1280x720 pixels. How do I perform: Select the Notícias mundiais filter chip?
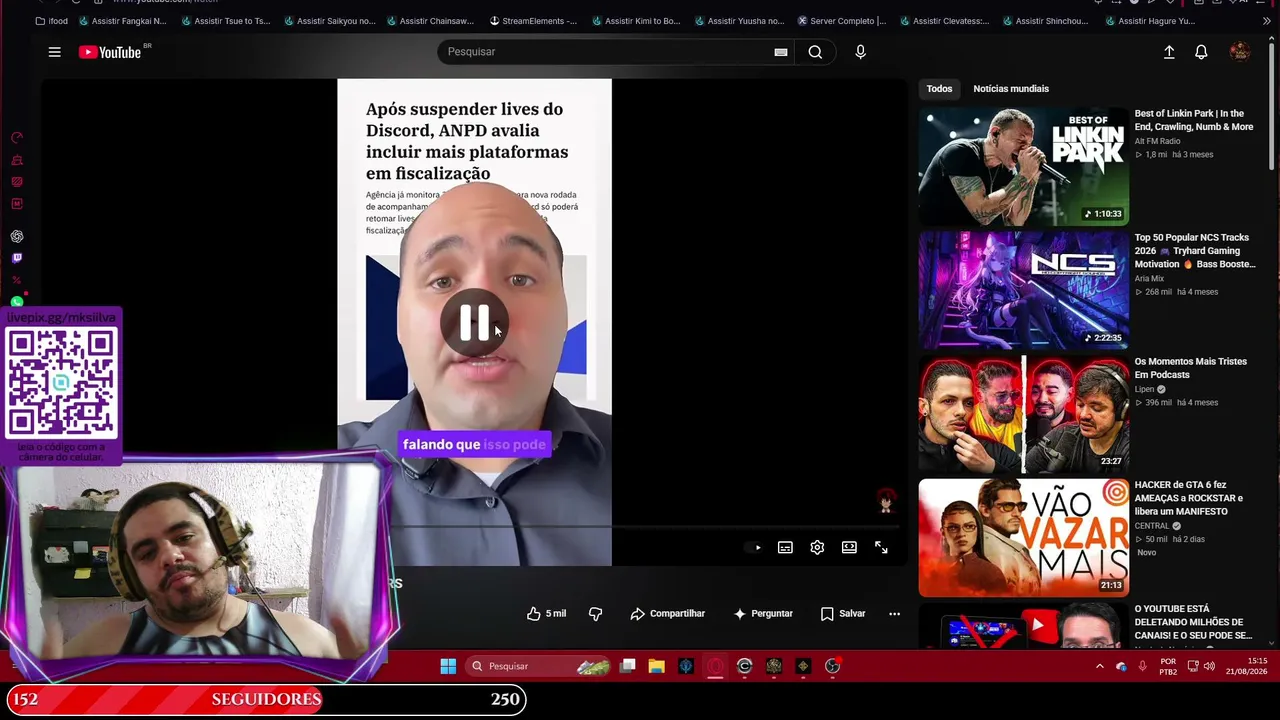pos(1011,89)
